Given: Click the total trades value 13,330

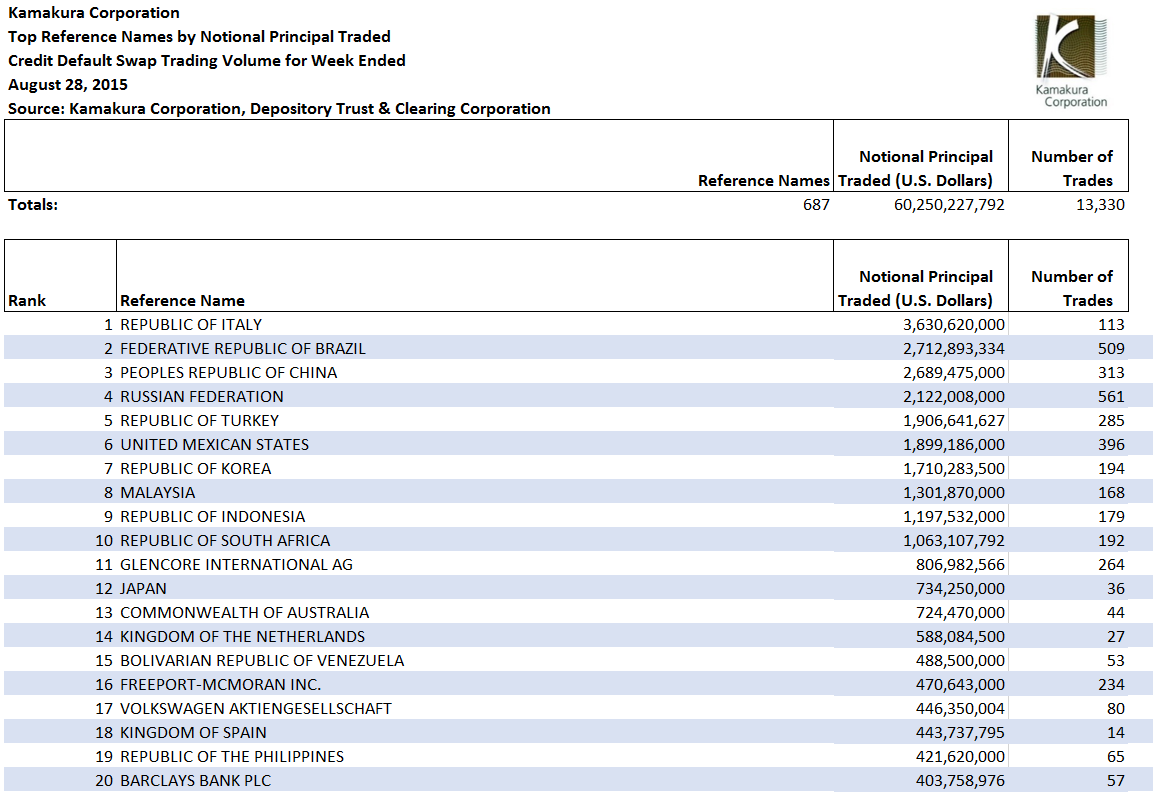Looking at the screenshot, I should 1100,204.
